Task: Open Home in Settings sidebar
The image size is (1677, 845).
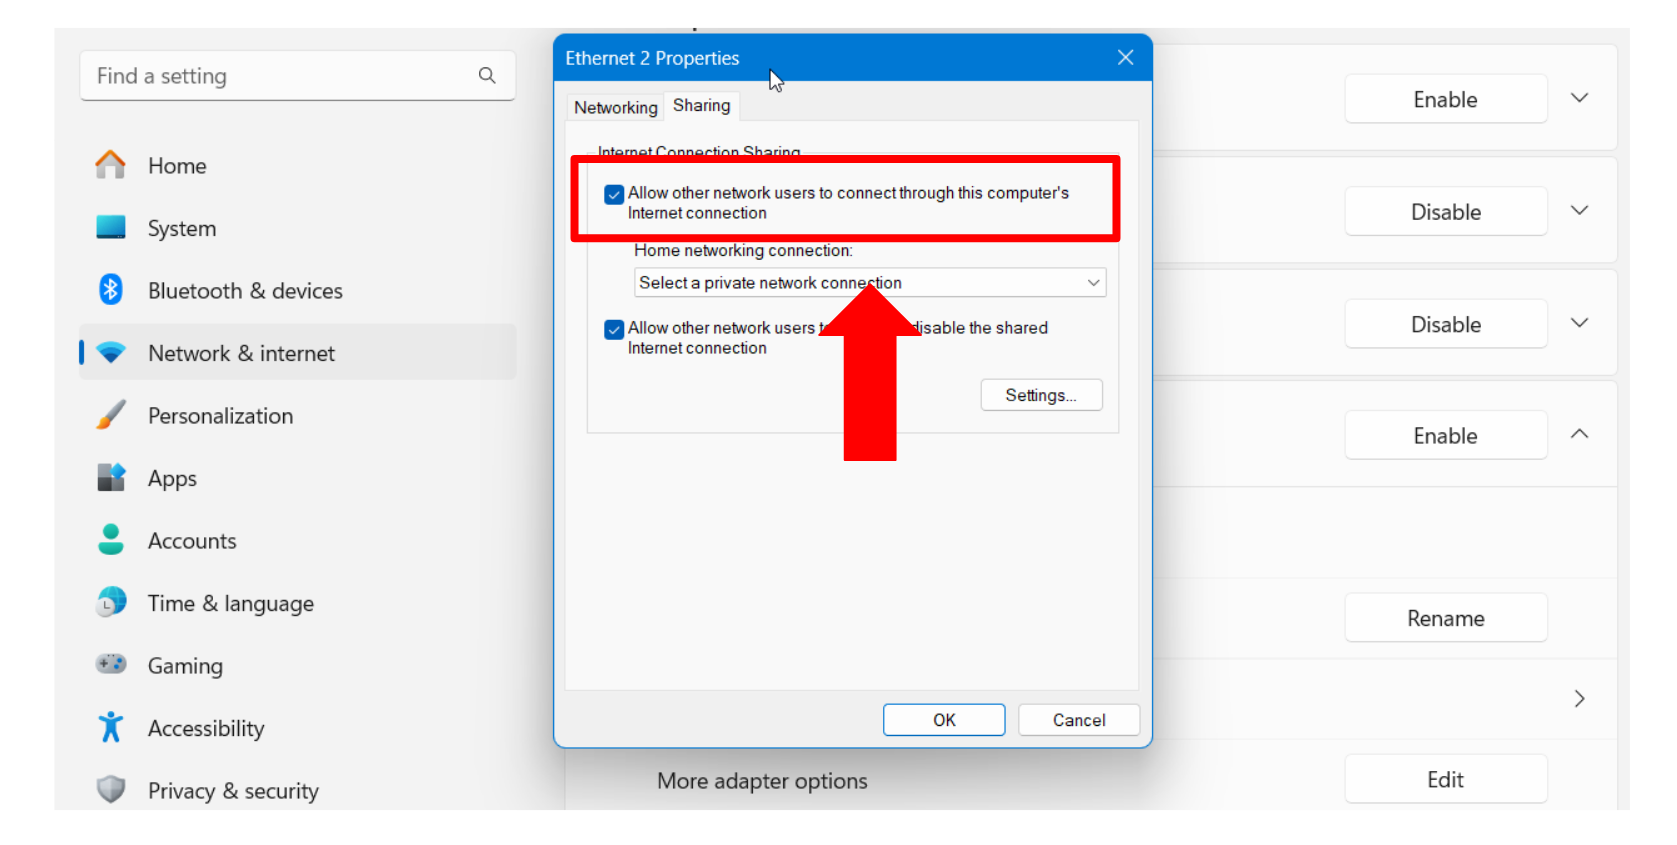Action: click(x=298, y=165)
